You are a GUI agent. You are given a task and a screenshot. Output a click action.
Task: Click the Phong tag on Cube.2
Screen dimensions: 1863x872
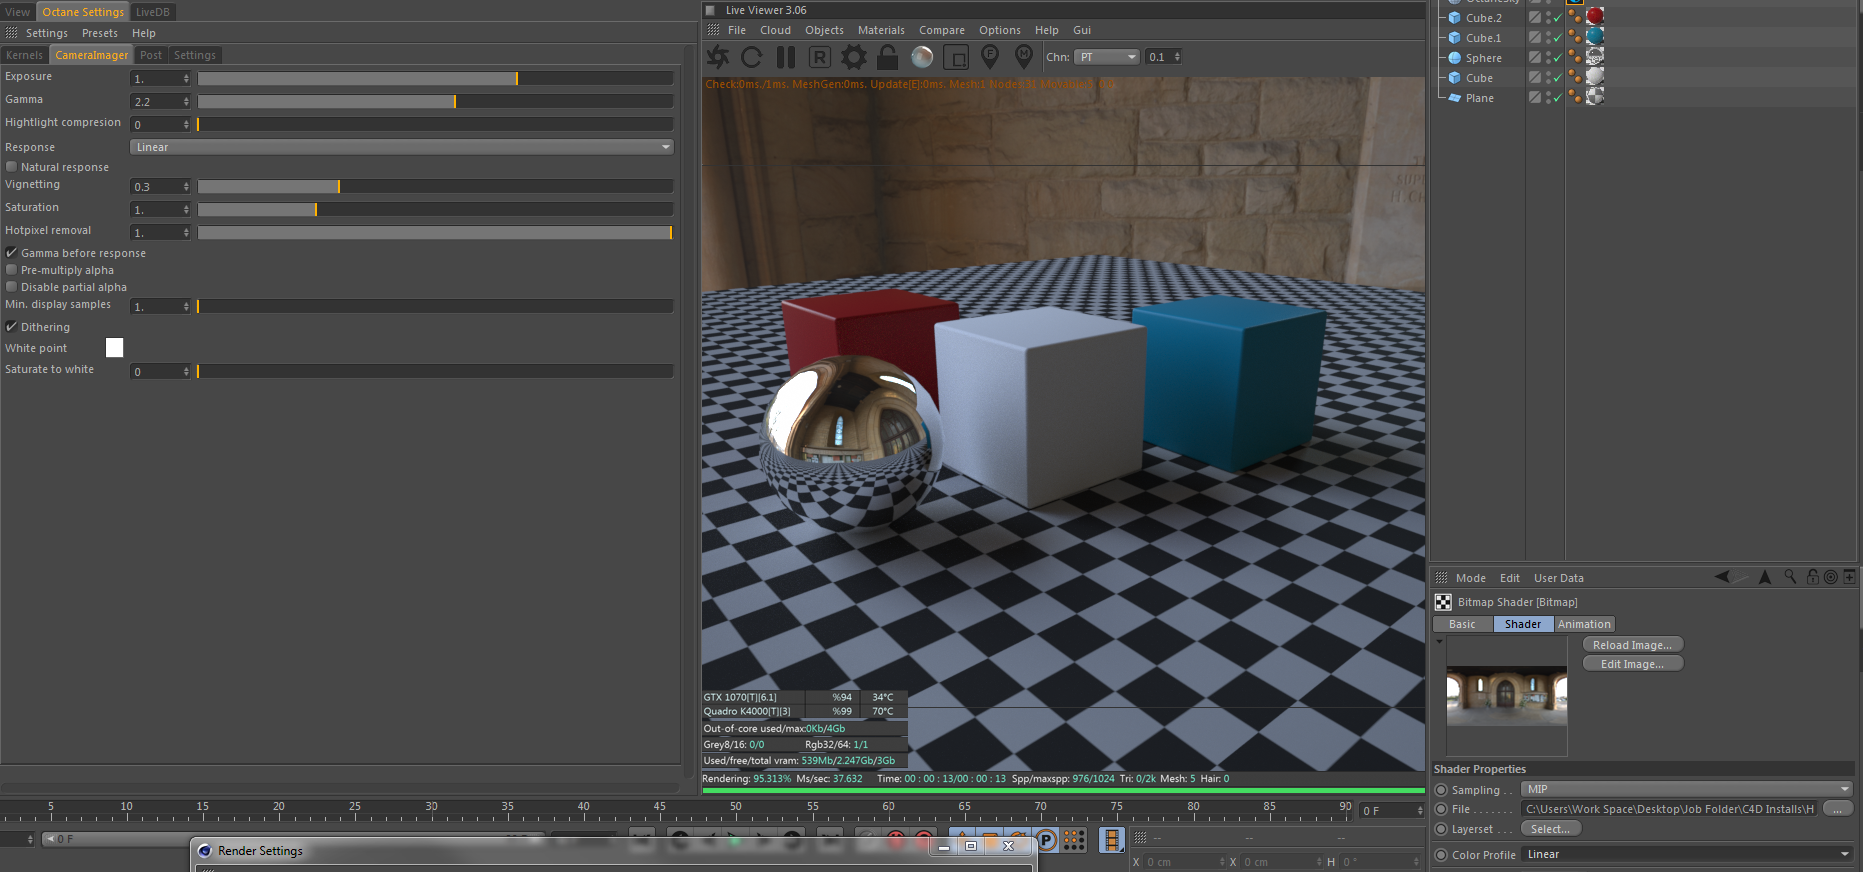(1575, 17)
